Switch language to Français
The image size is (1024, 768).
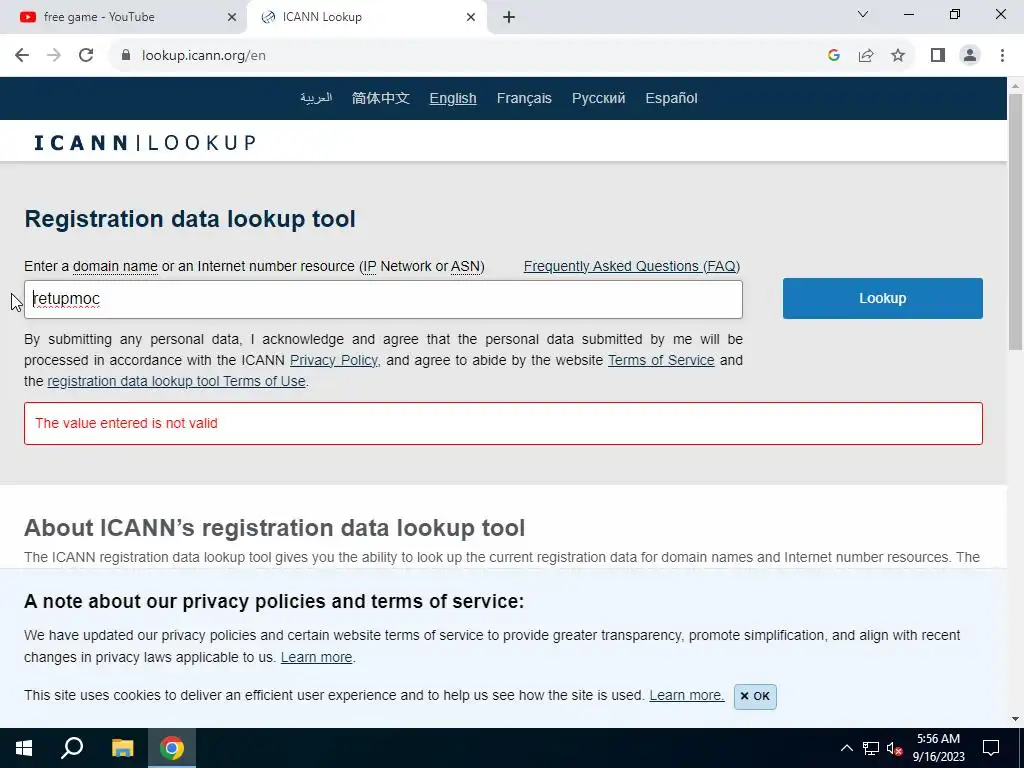[524, 98]
